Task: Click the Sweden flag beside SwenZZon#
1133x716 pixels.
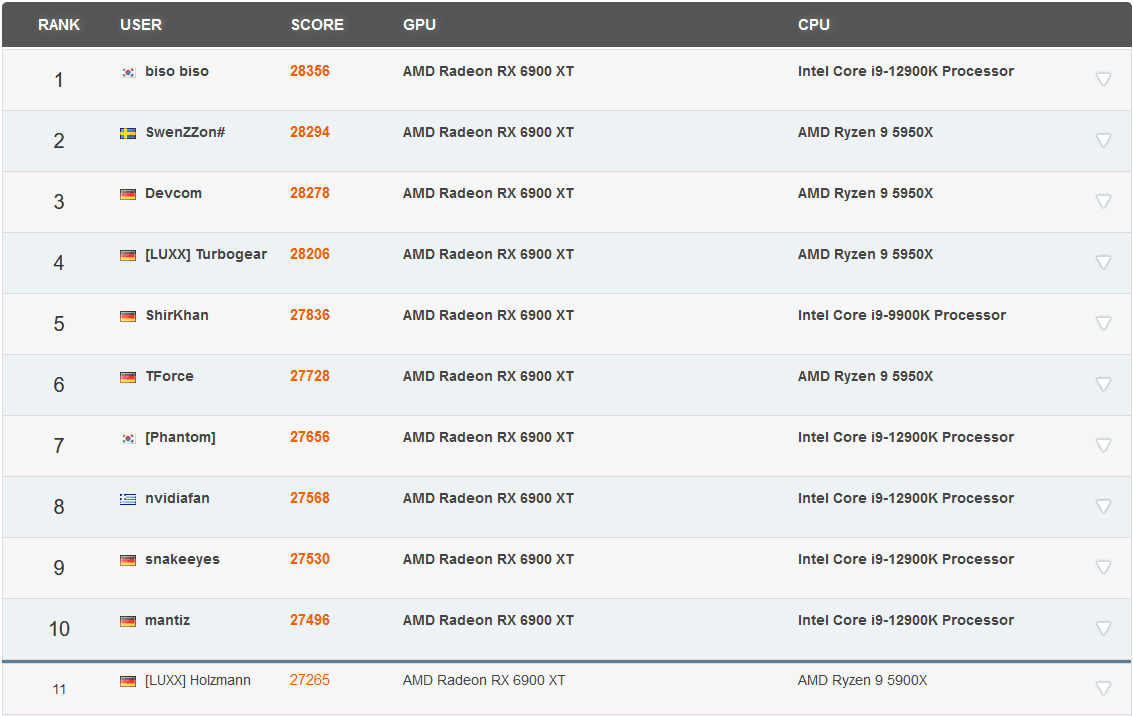Action: (128, 133)
